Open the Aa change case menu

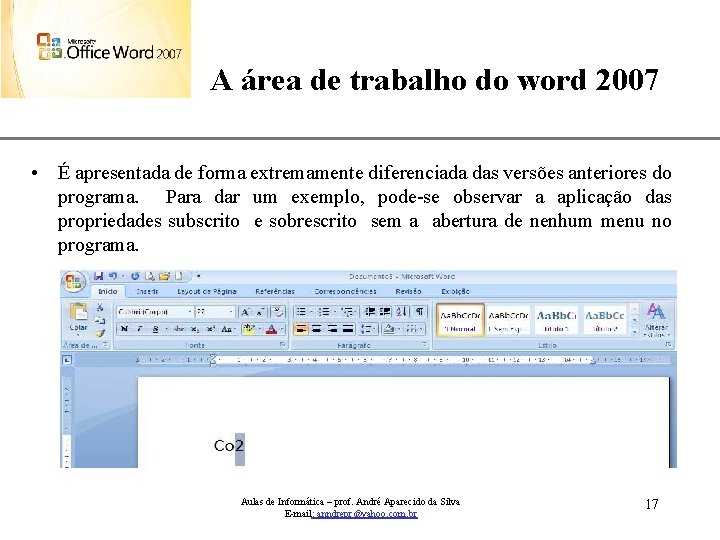coord(227,329)
